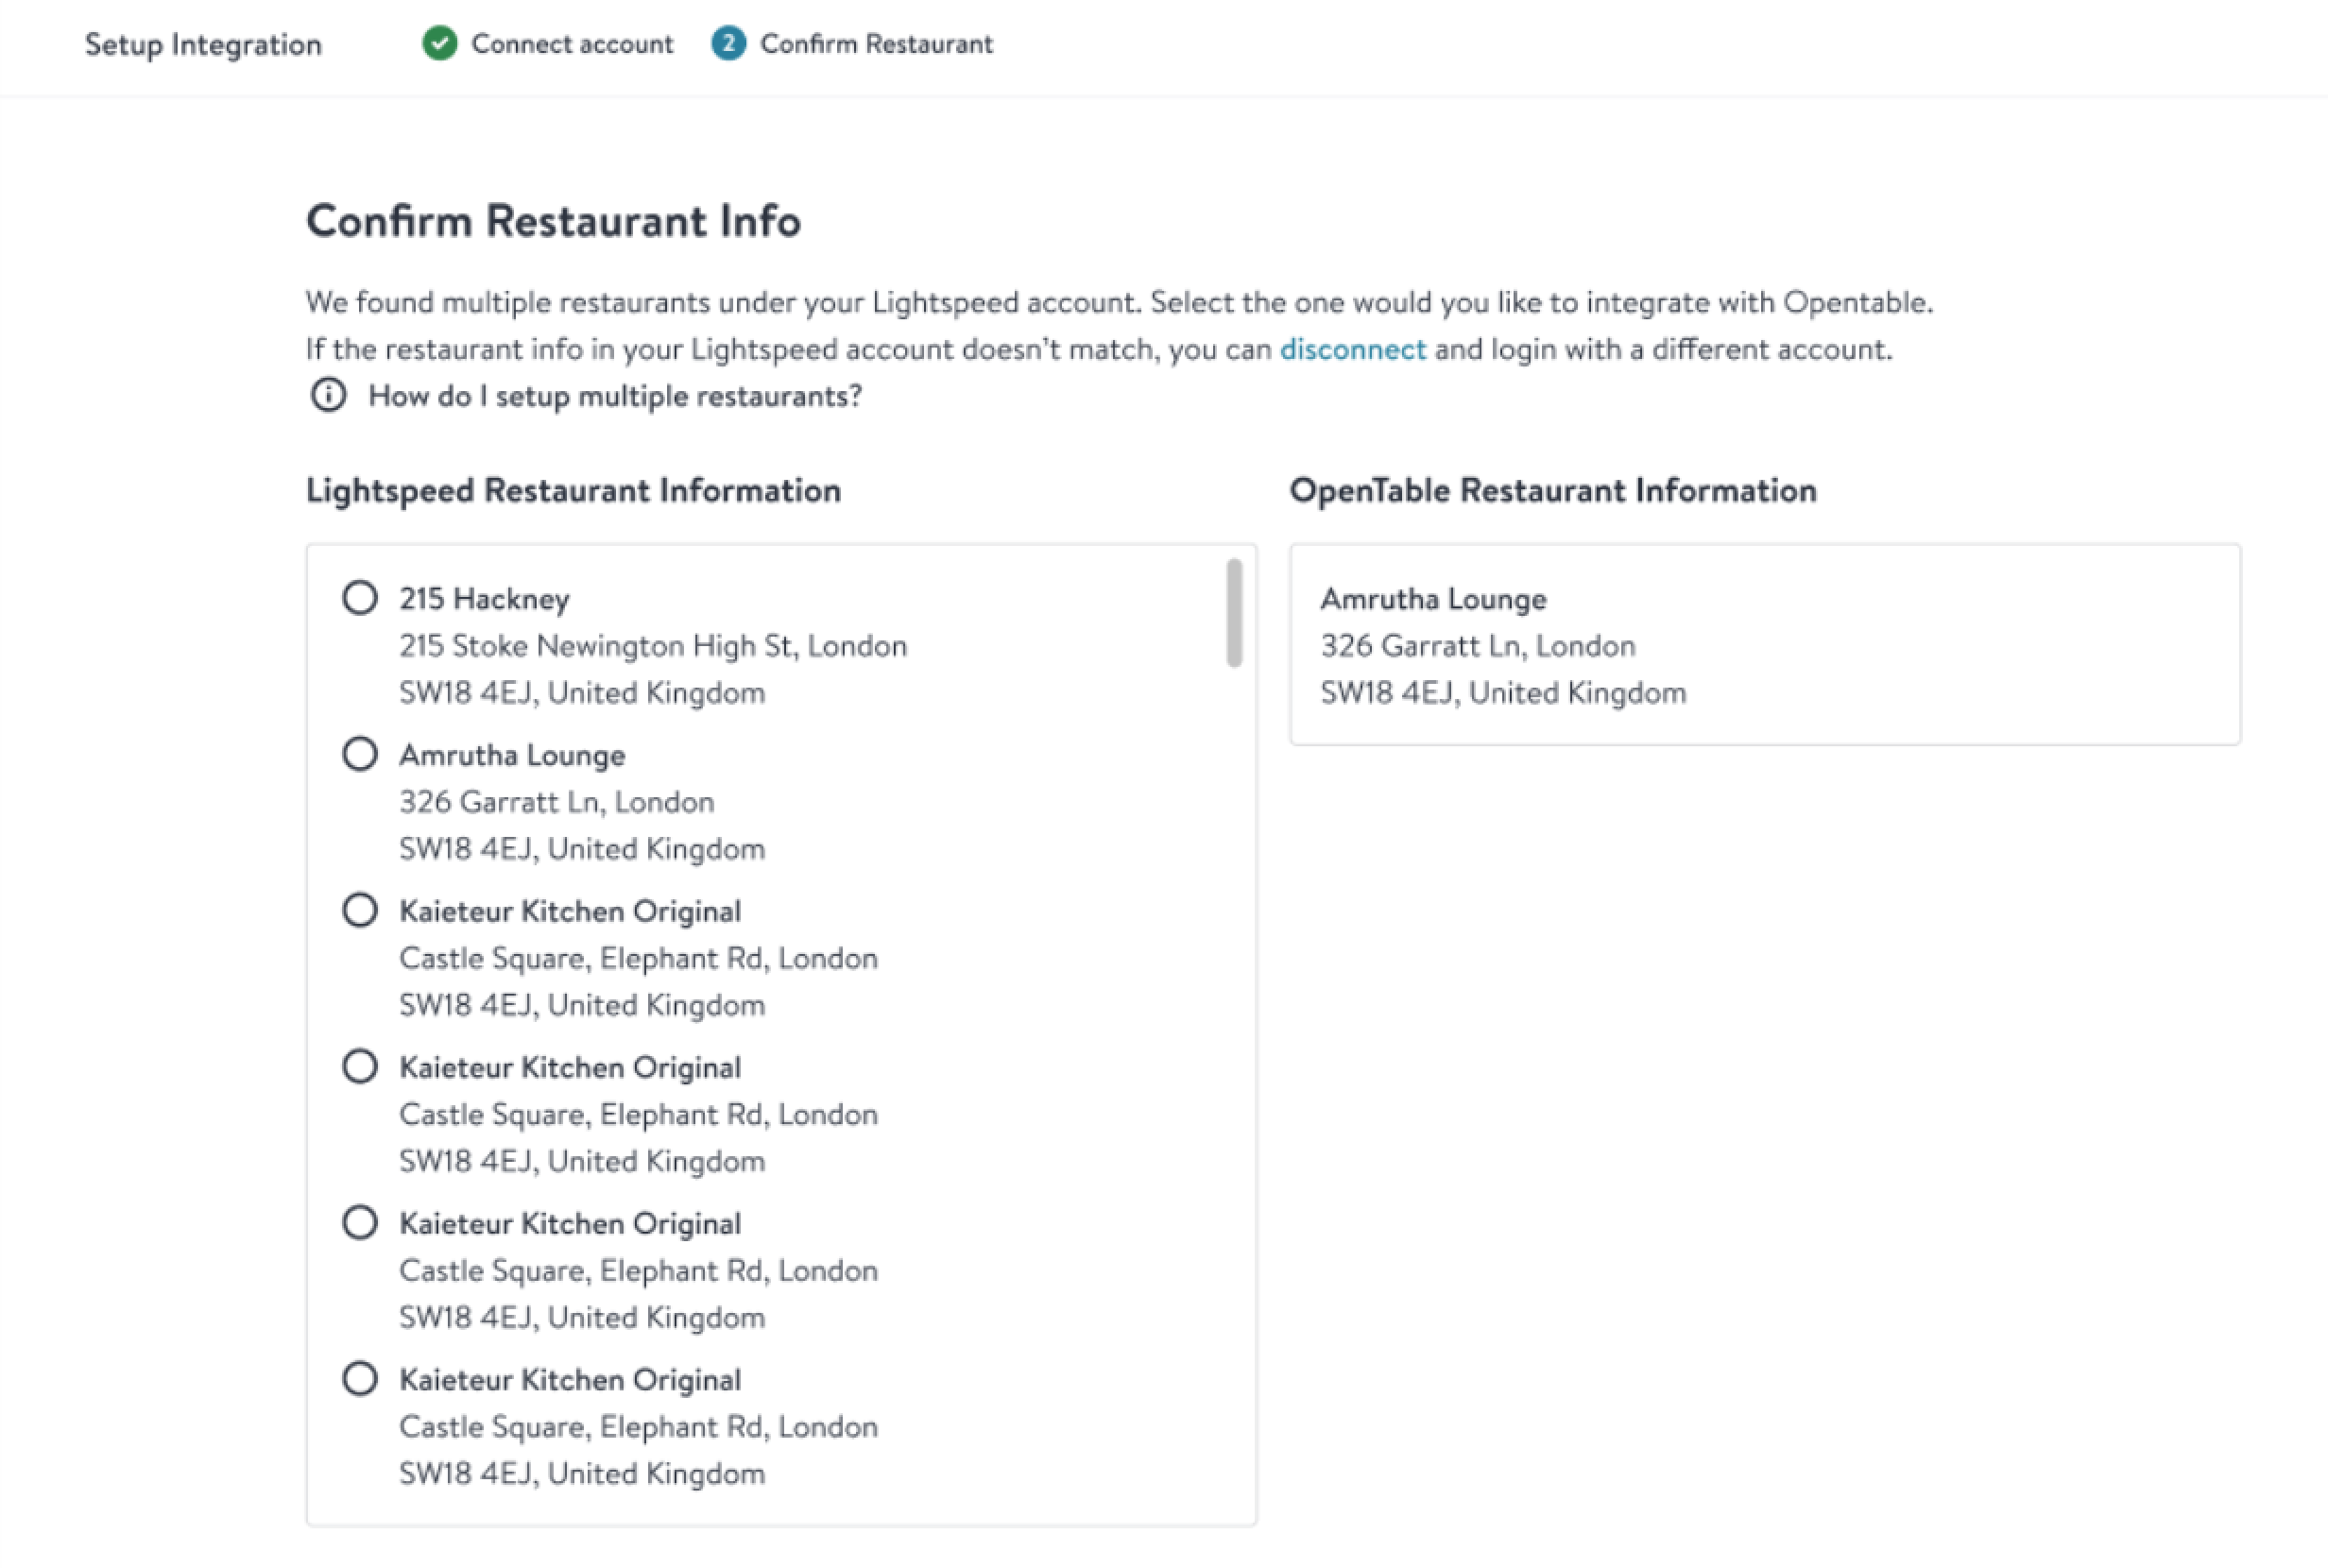This screenshot has height=1568, width=2328.
Task: Click the Setup Integration header text
Action: tap(203, 45)
